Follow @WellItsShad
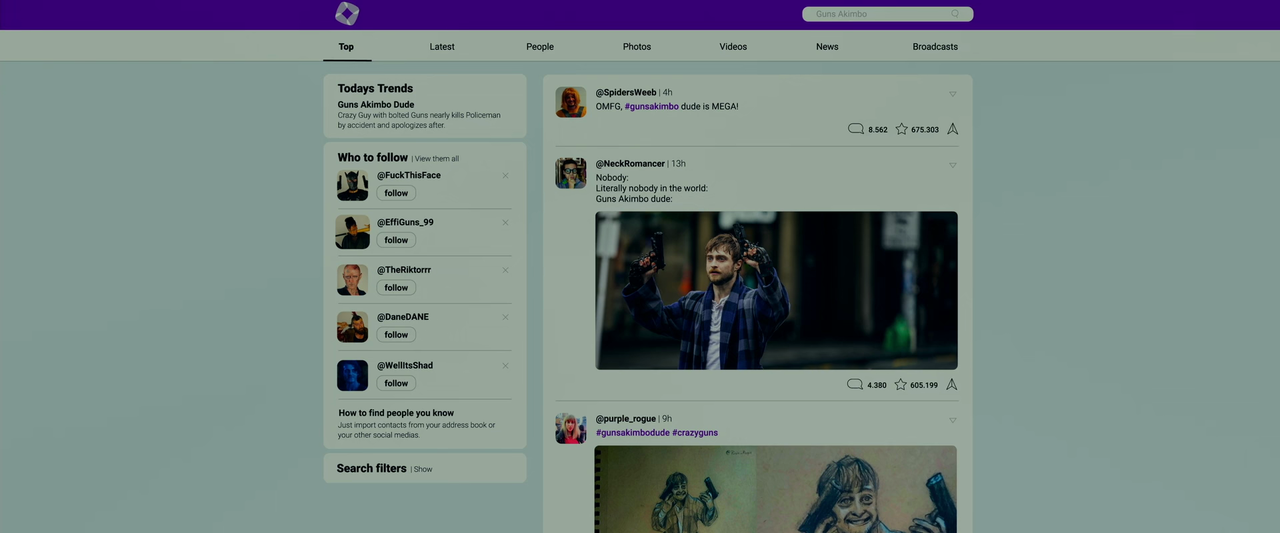This screenshot has width=1280, height=533. (396, 383)
